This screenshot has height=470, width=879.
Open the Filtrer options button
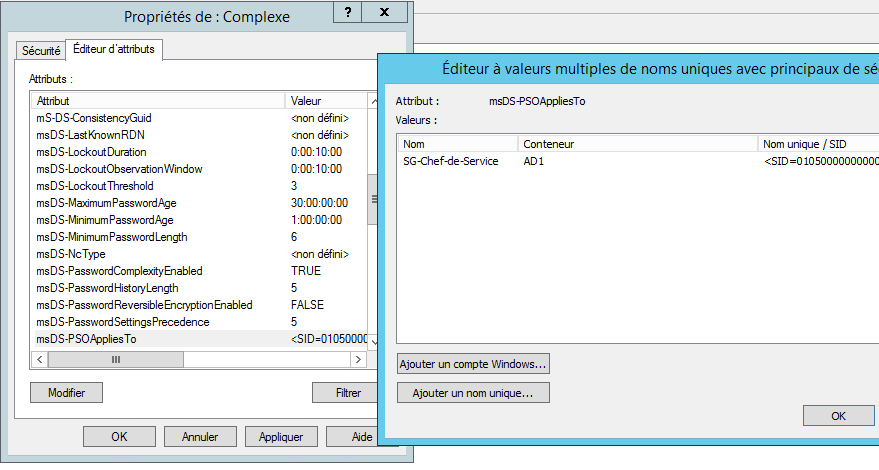tap(348, 393)
